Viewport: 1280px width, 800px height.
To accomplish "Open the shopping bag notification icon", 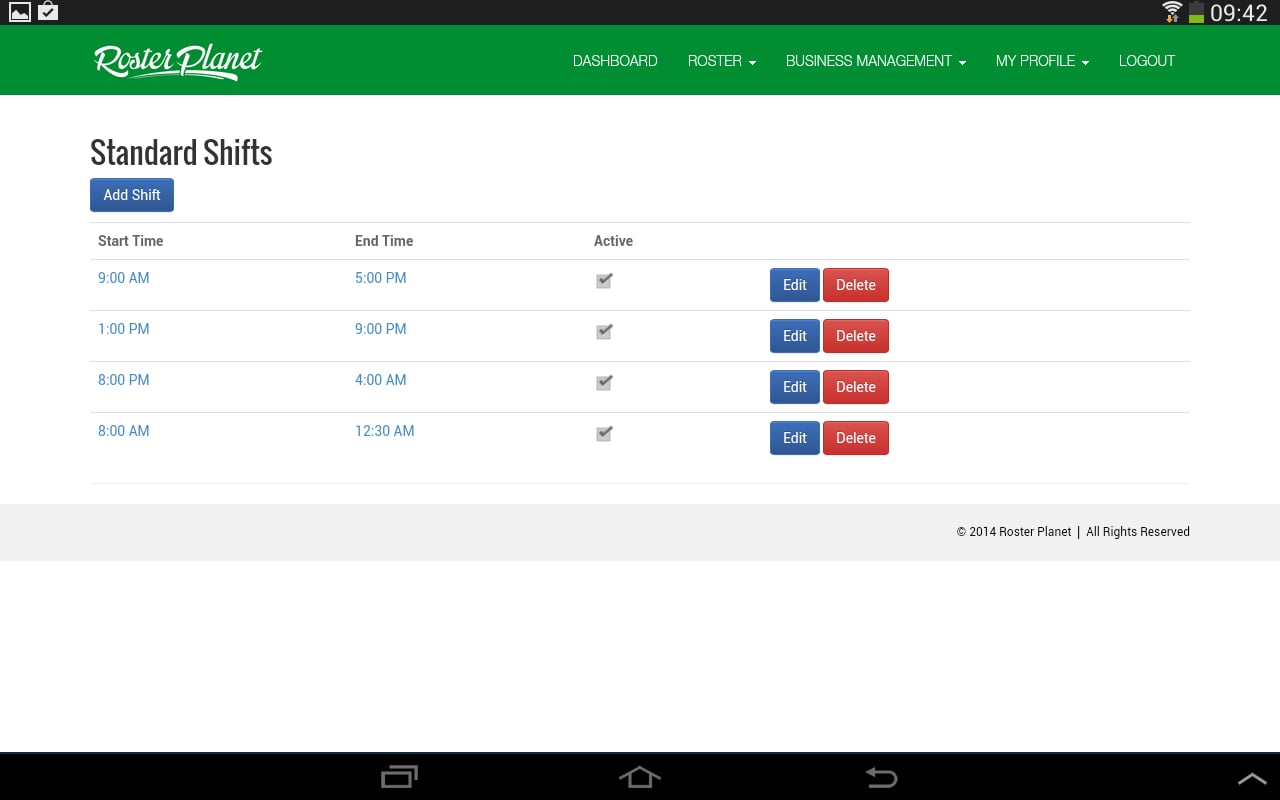I will coord(48,12).
